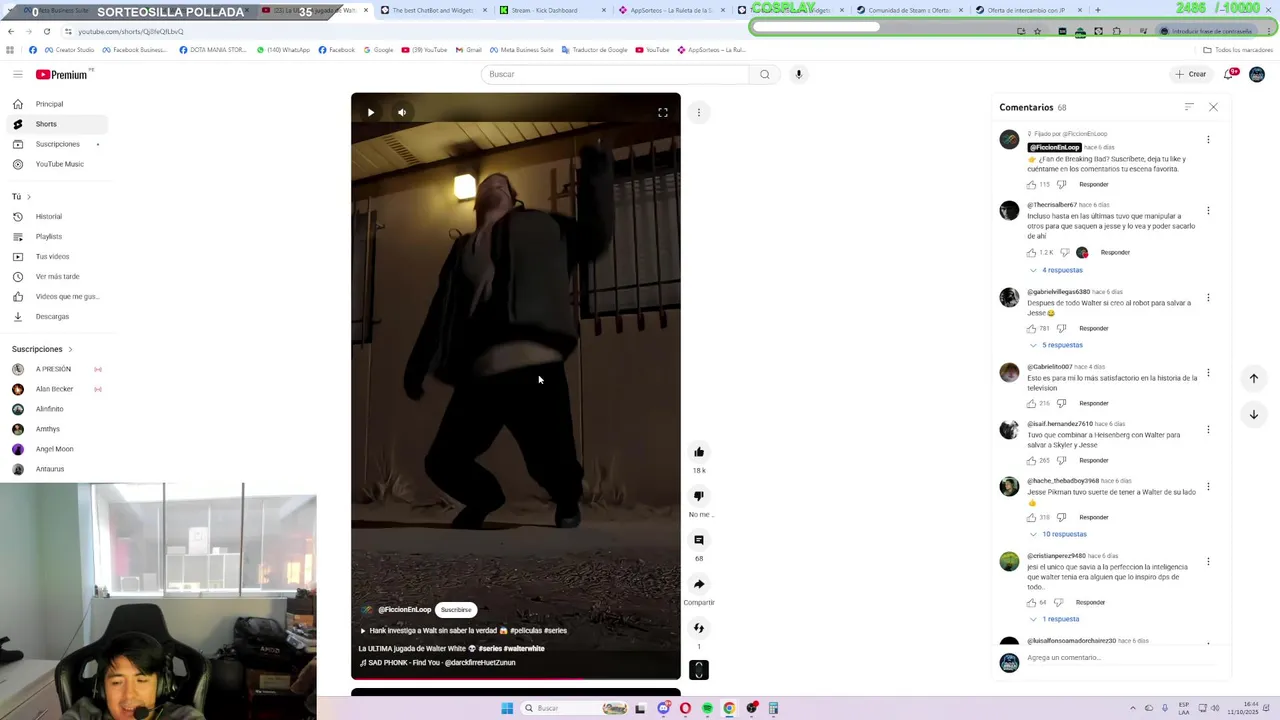This screenshot has width=1280, height=720.
Task: Click the search magnifier button
Action: pyautogui.click(x=765, y=74)
